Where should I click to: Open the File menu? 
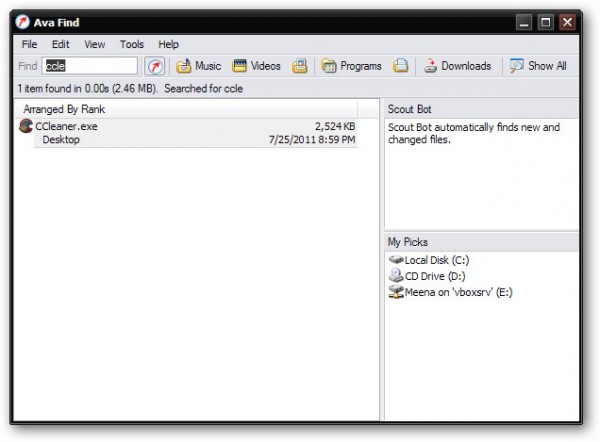29,44
